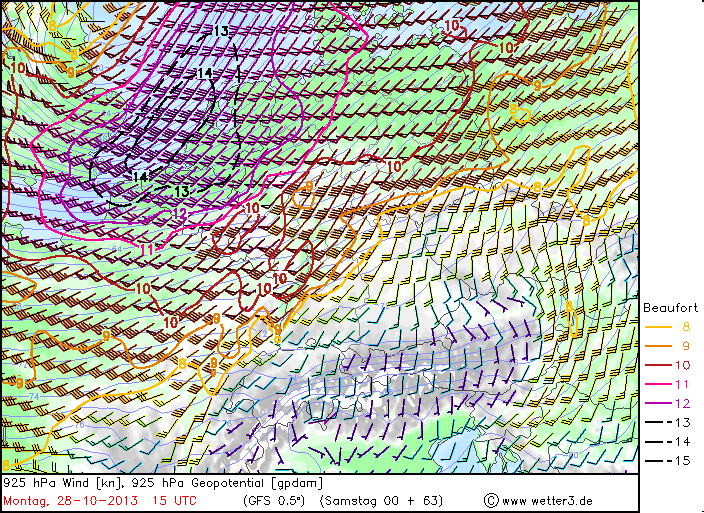Click the purple 12 contour label on map

[x=180, y=214]
